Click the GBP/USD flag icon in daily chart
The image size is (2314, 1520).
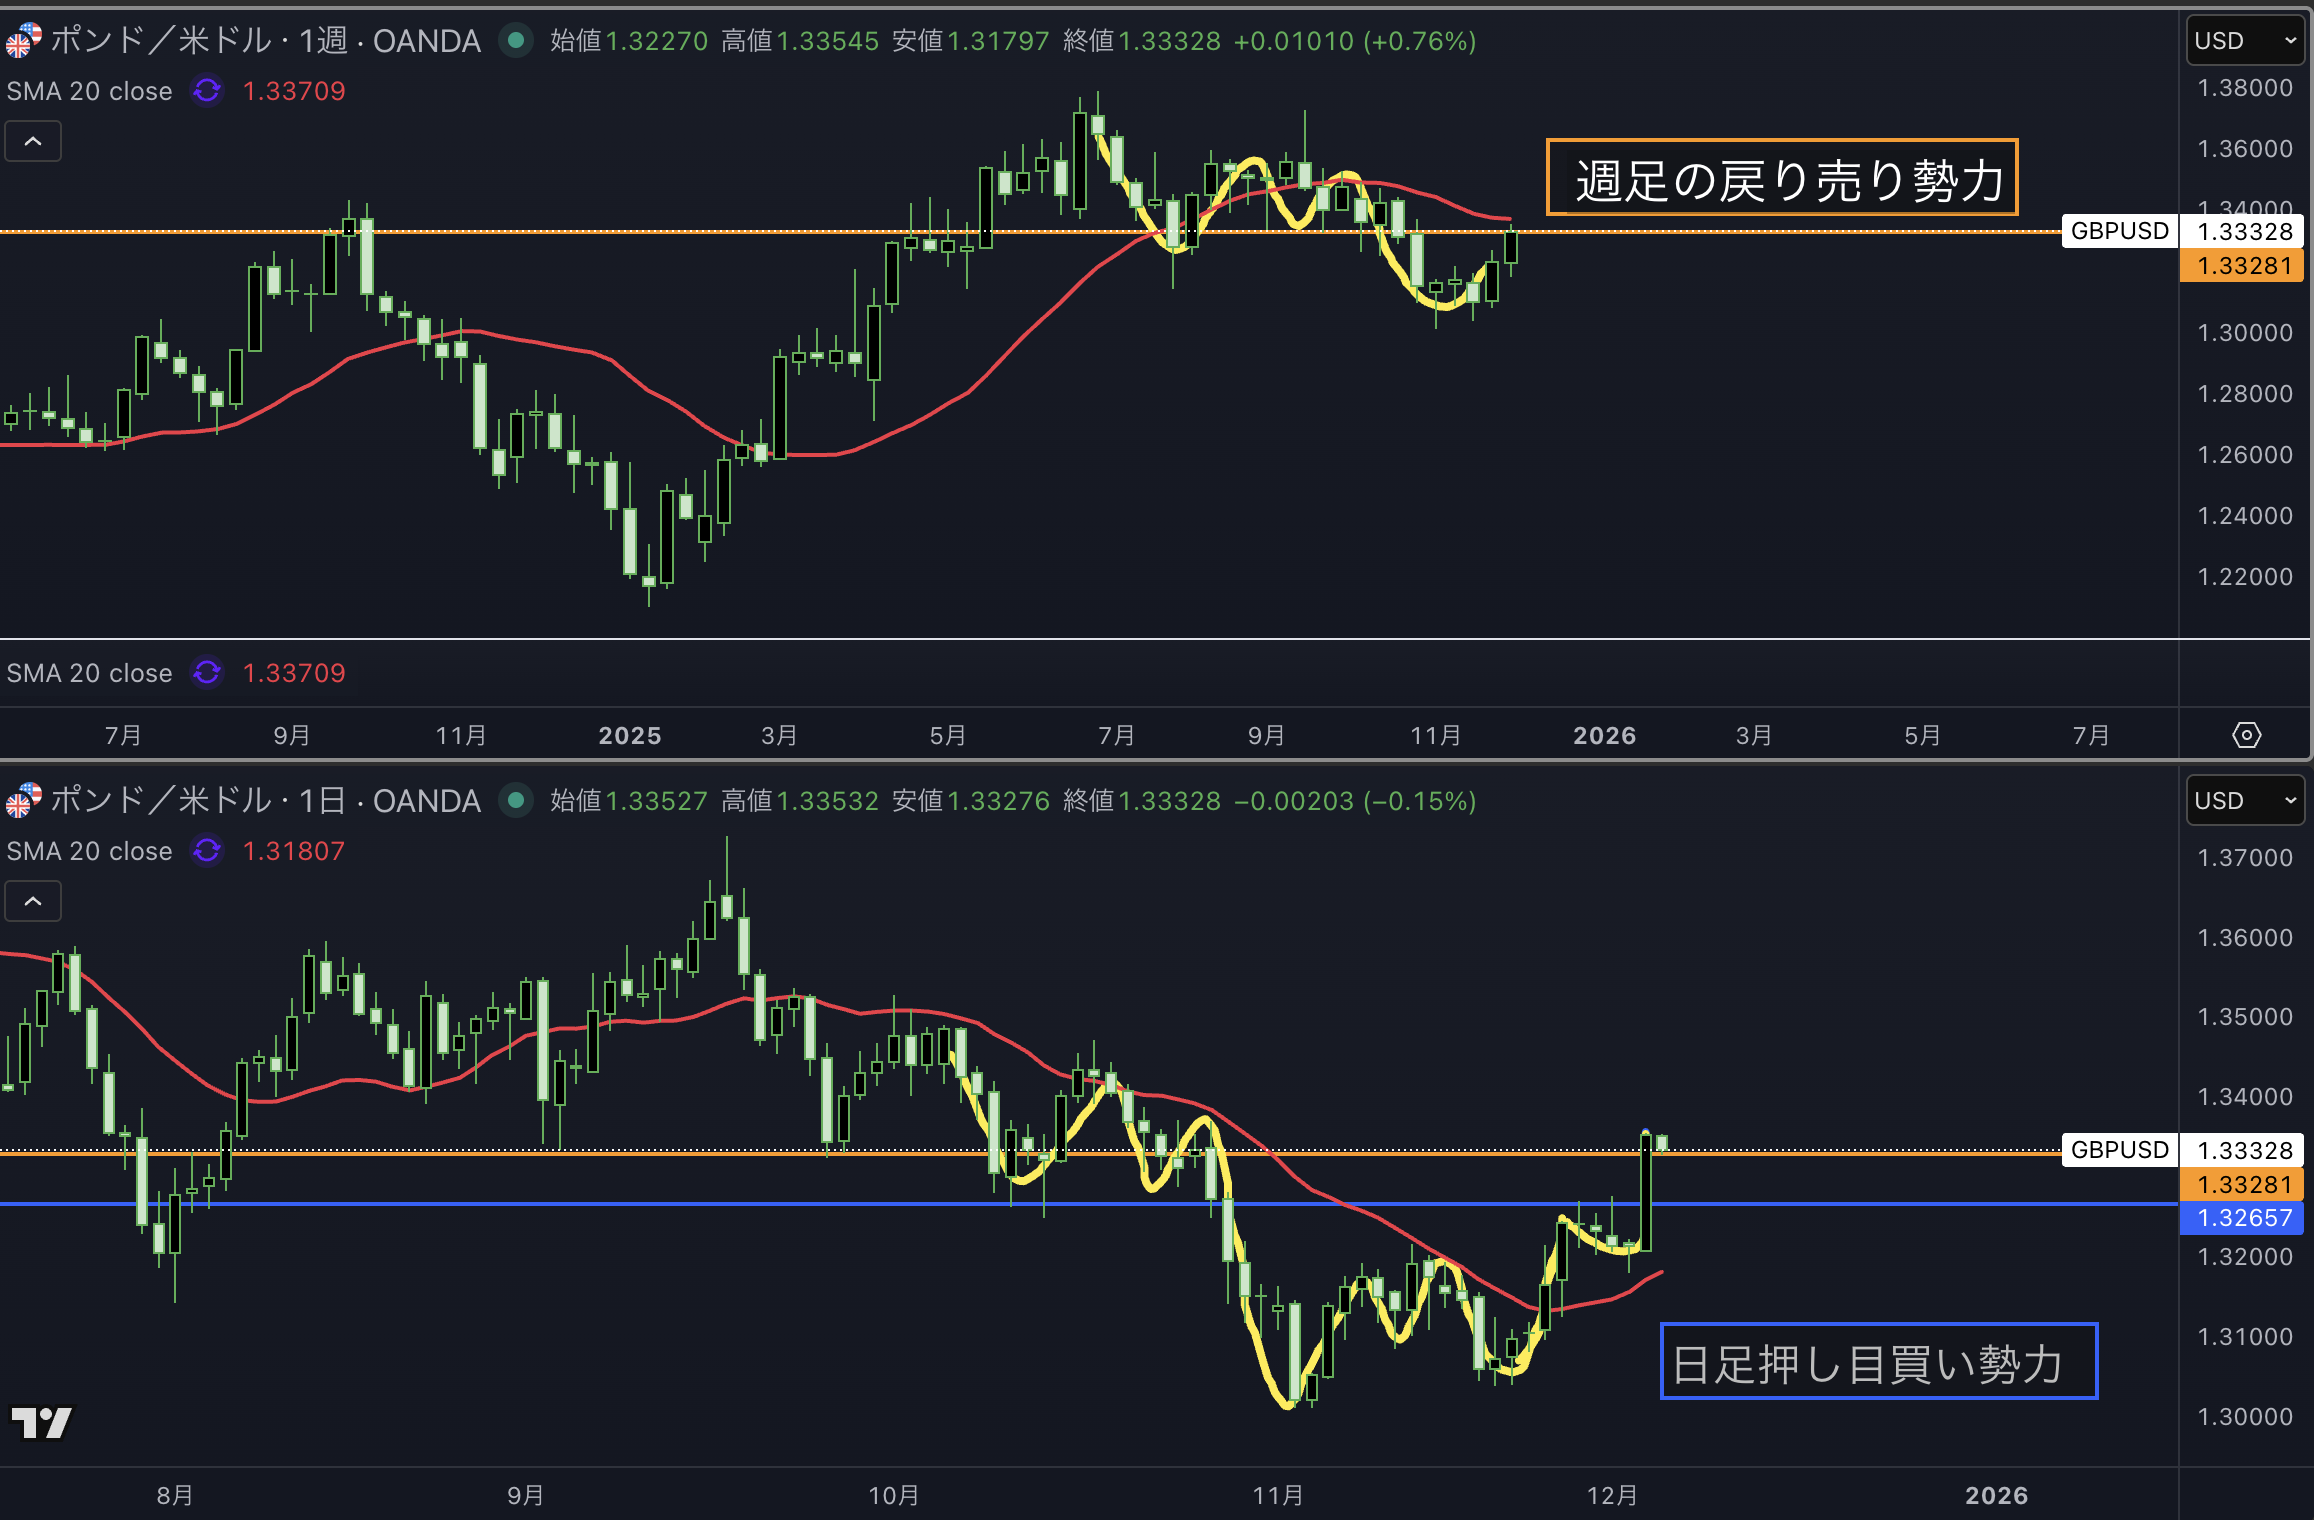pos(22,800)
